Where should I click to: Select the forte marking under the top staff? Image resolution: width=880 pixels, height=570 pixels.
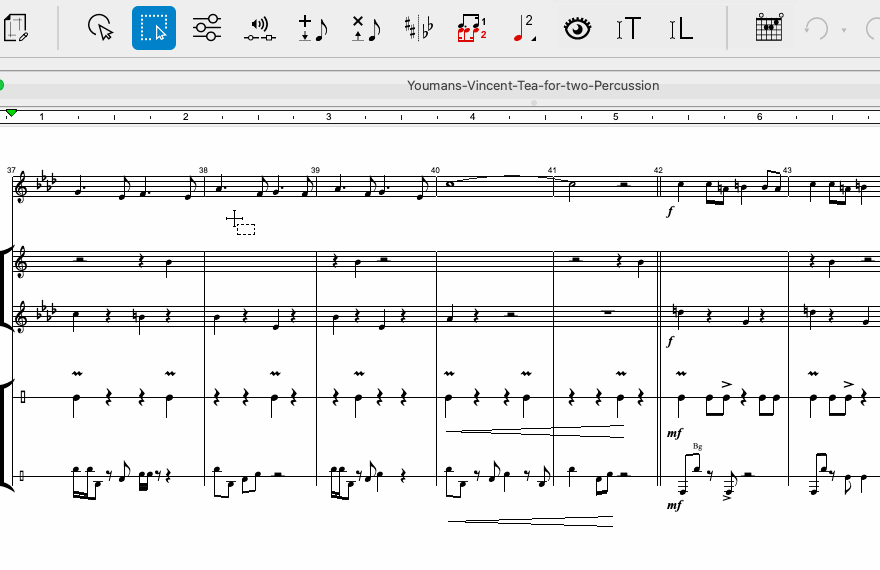[670, 212]
